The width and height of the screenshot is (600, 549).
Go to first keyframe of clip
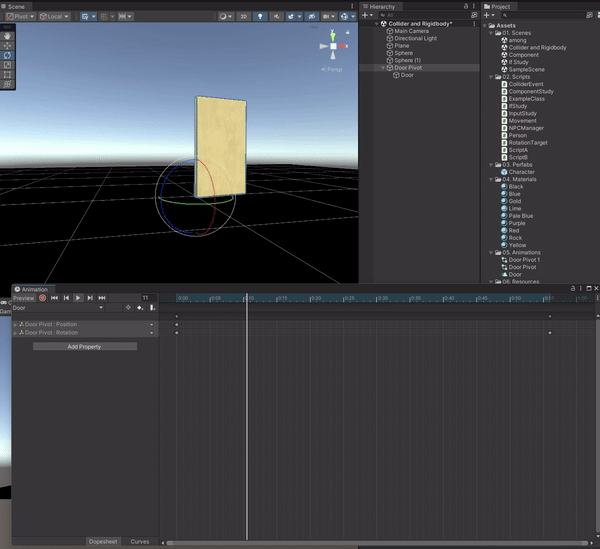pos(54,298)
